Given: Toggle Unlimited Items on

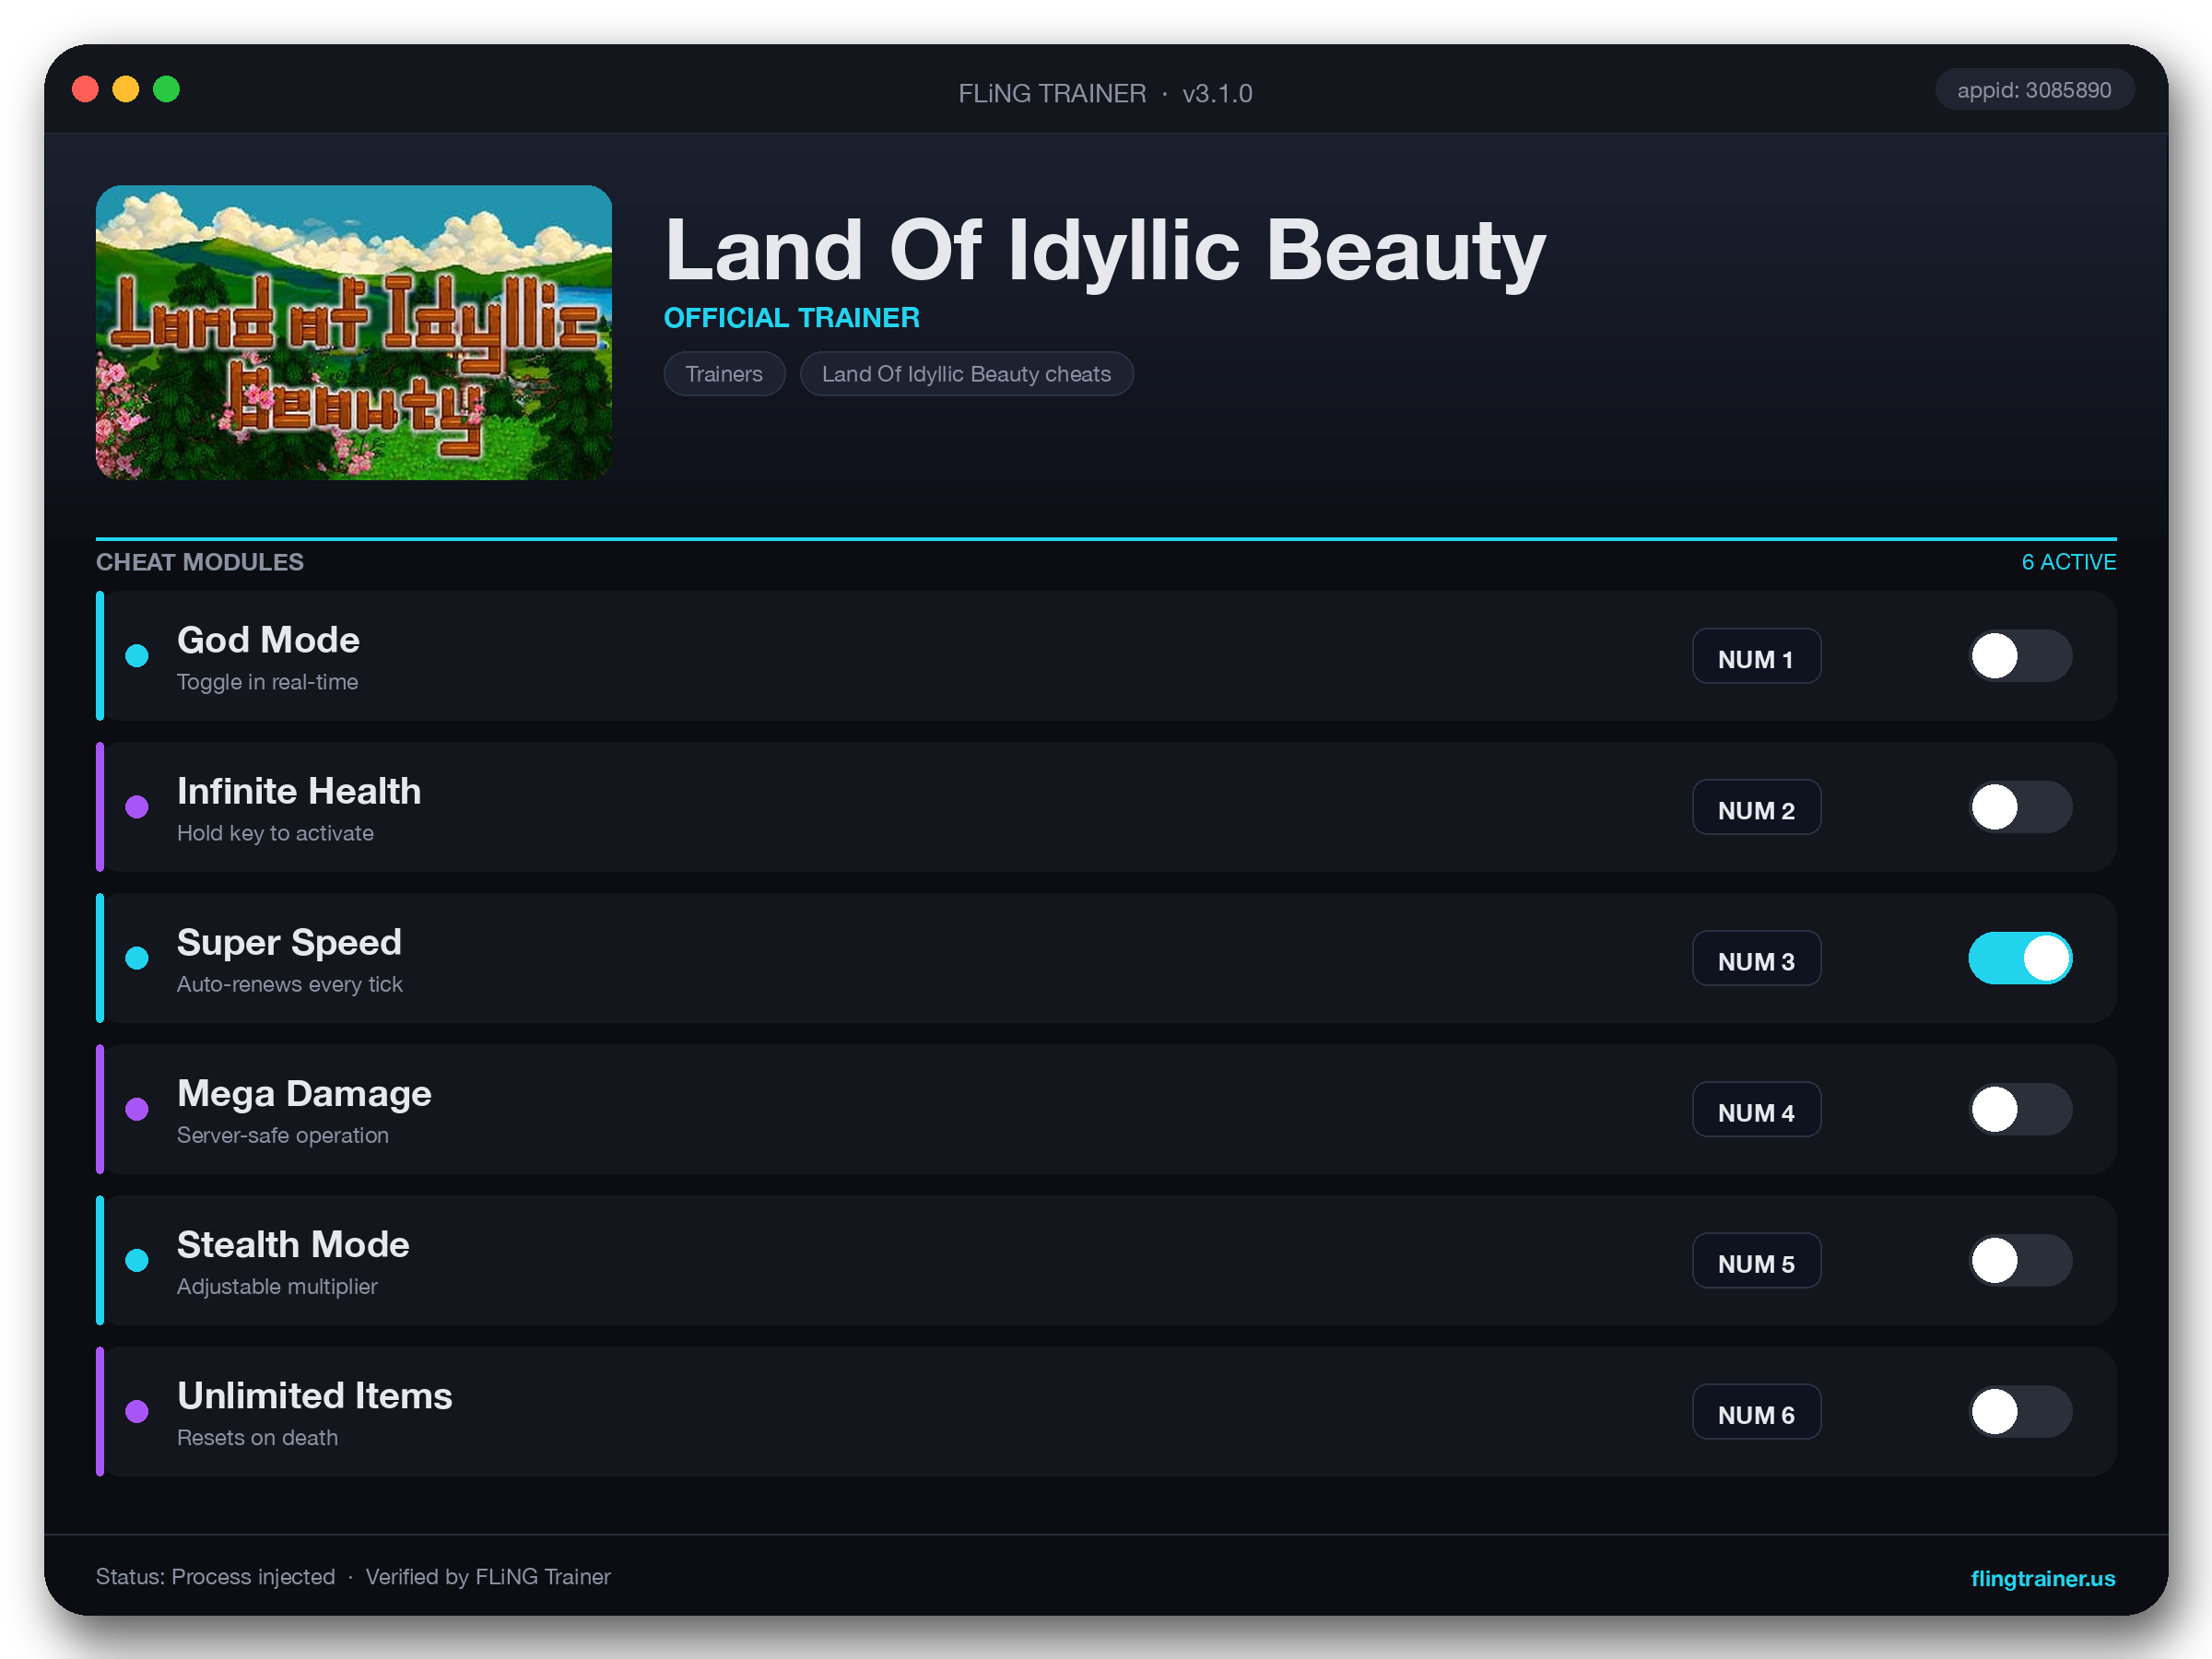Looking at the screenshot, I should [x=2020, y=1411].
